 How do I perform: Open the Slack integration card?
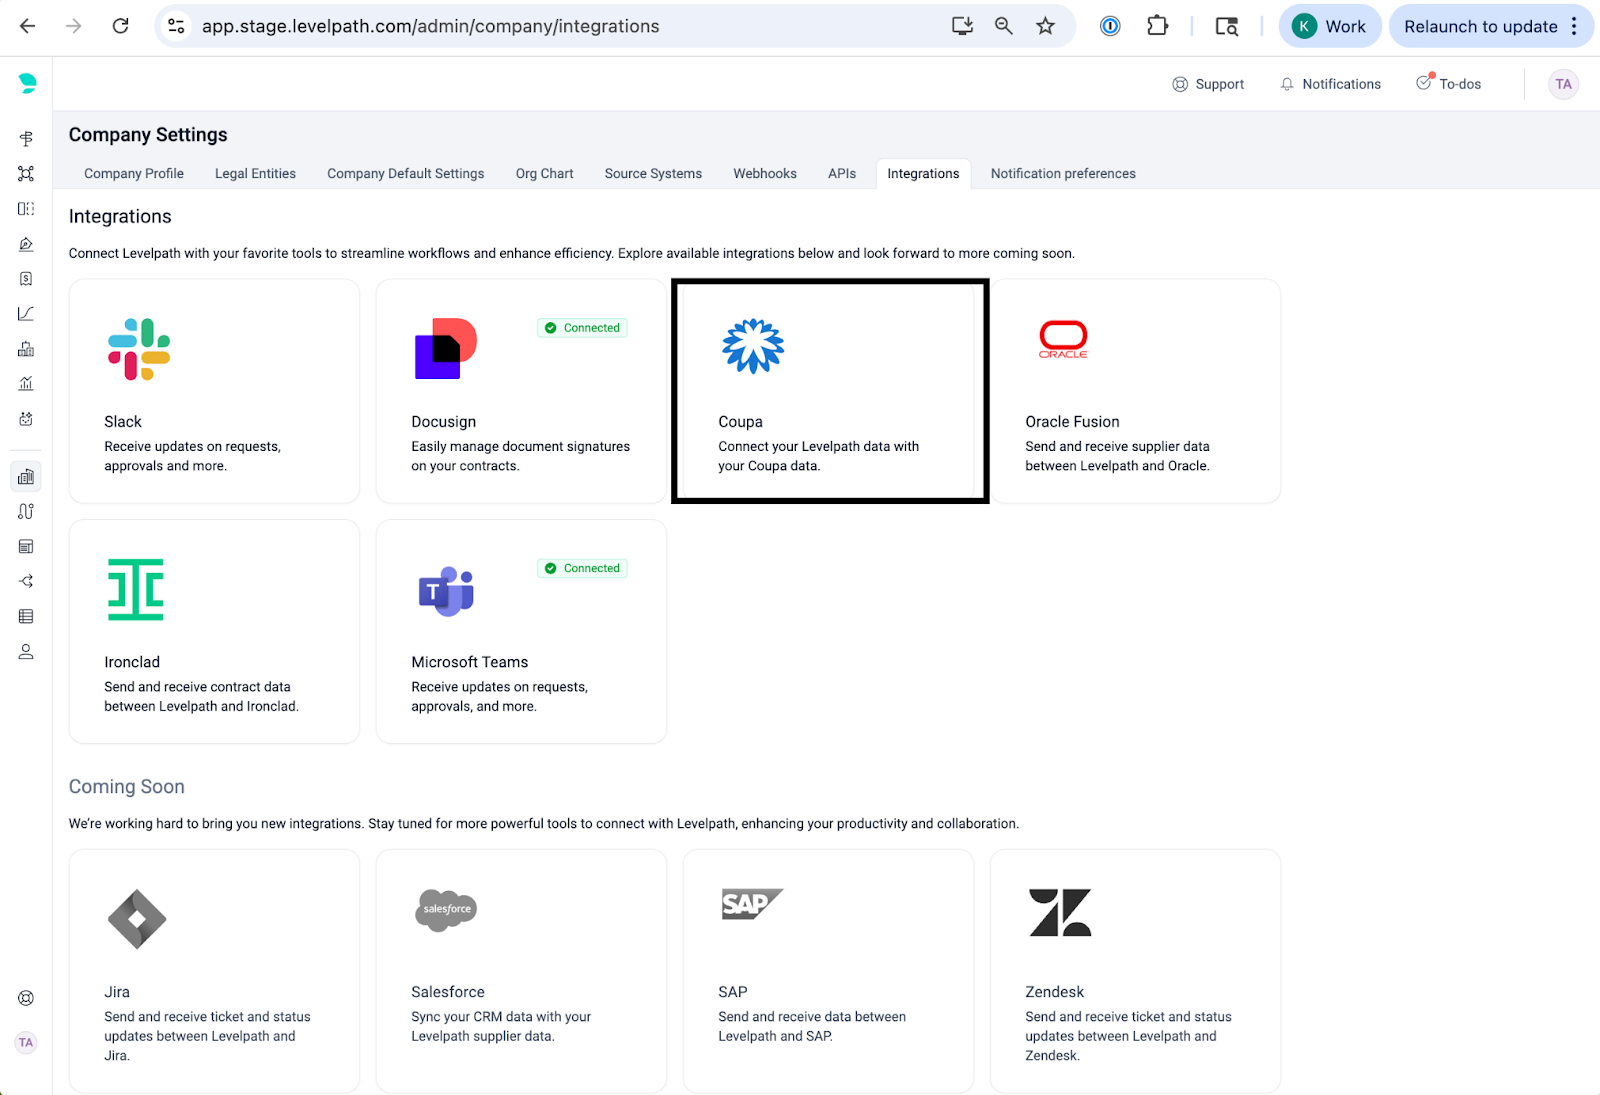point(214,391)
